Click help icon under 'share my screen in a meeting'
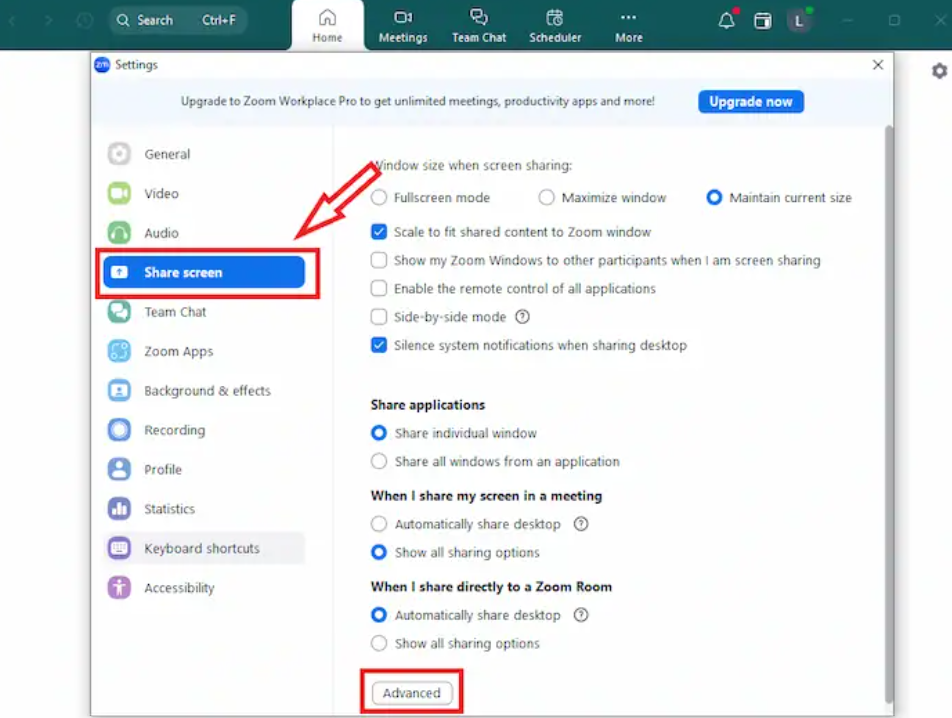Screen dimensions: 952x718 [x=581, y=524]
